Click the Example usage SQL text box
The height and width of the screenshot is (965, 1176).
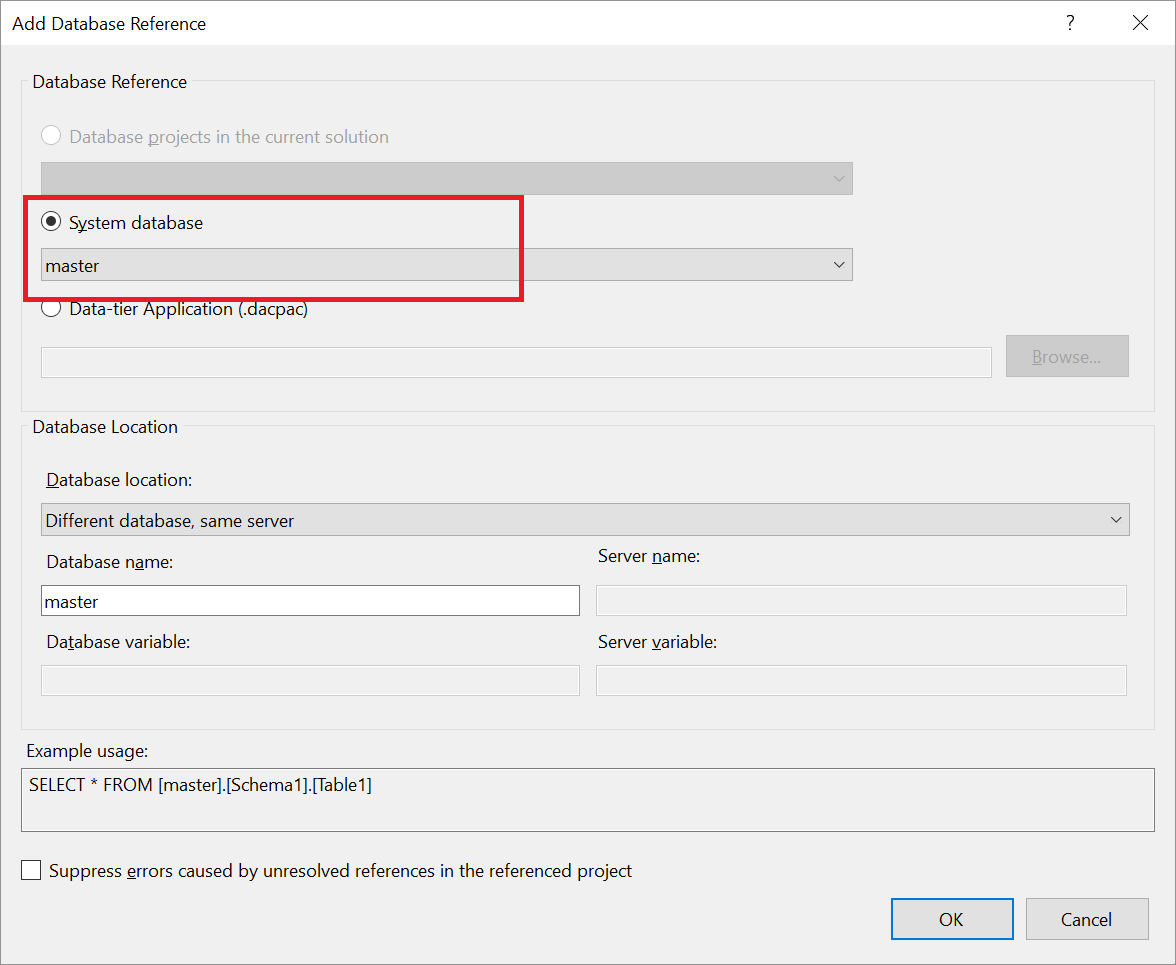(587, 799)
